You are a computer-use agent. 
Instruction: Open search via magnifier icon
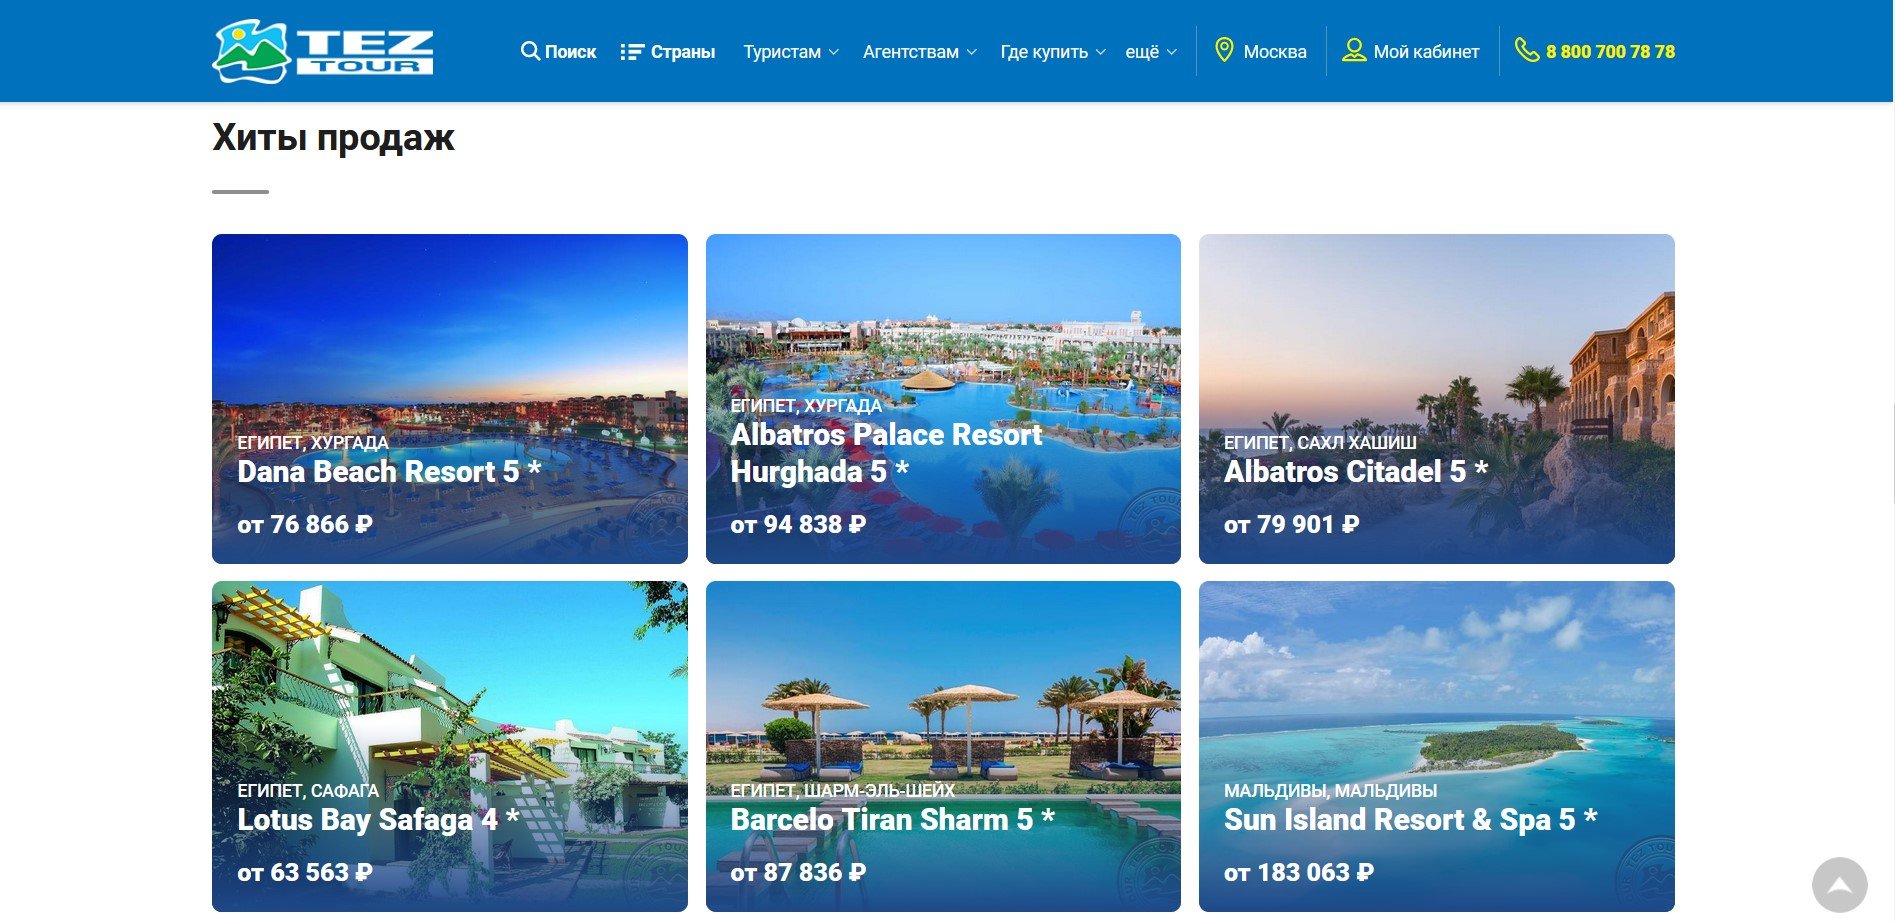530,51
